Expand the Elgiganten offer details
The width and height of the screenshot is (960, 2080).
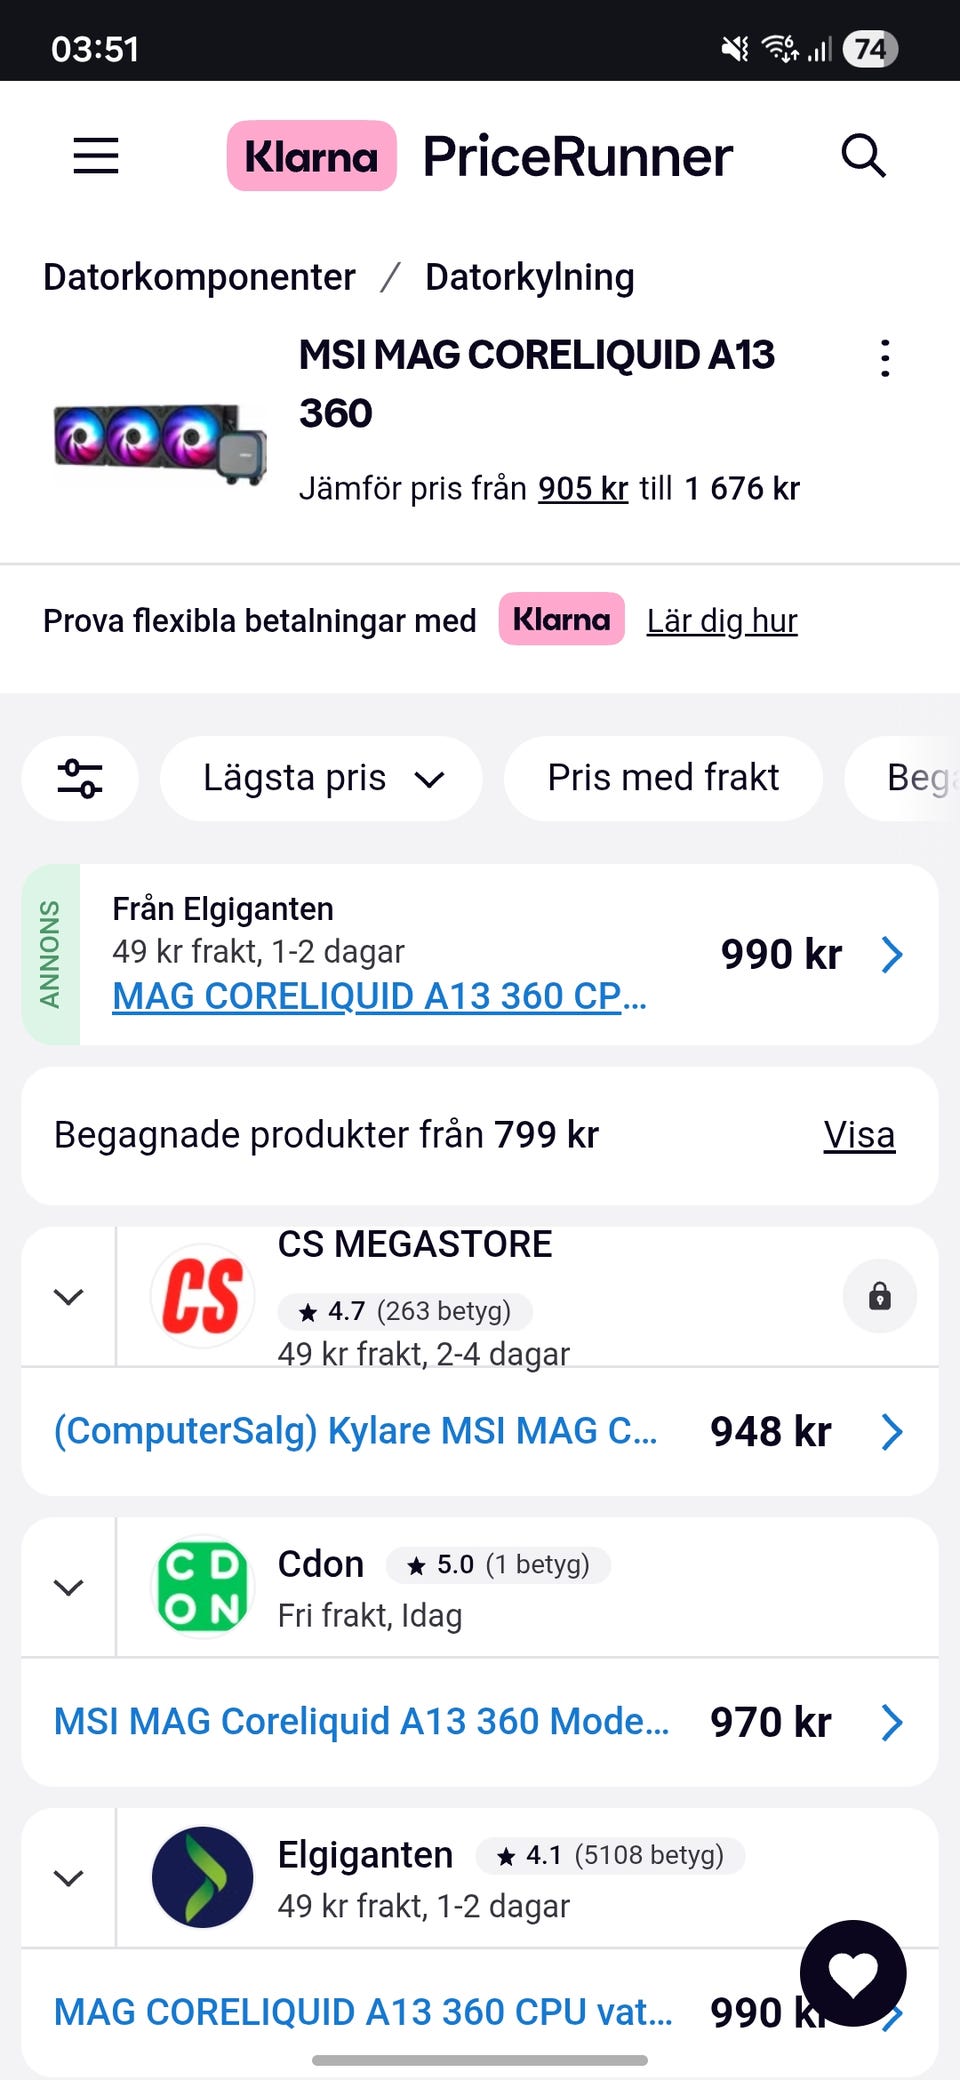point(68,1878)
